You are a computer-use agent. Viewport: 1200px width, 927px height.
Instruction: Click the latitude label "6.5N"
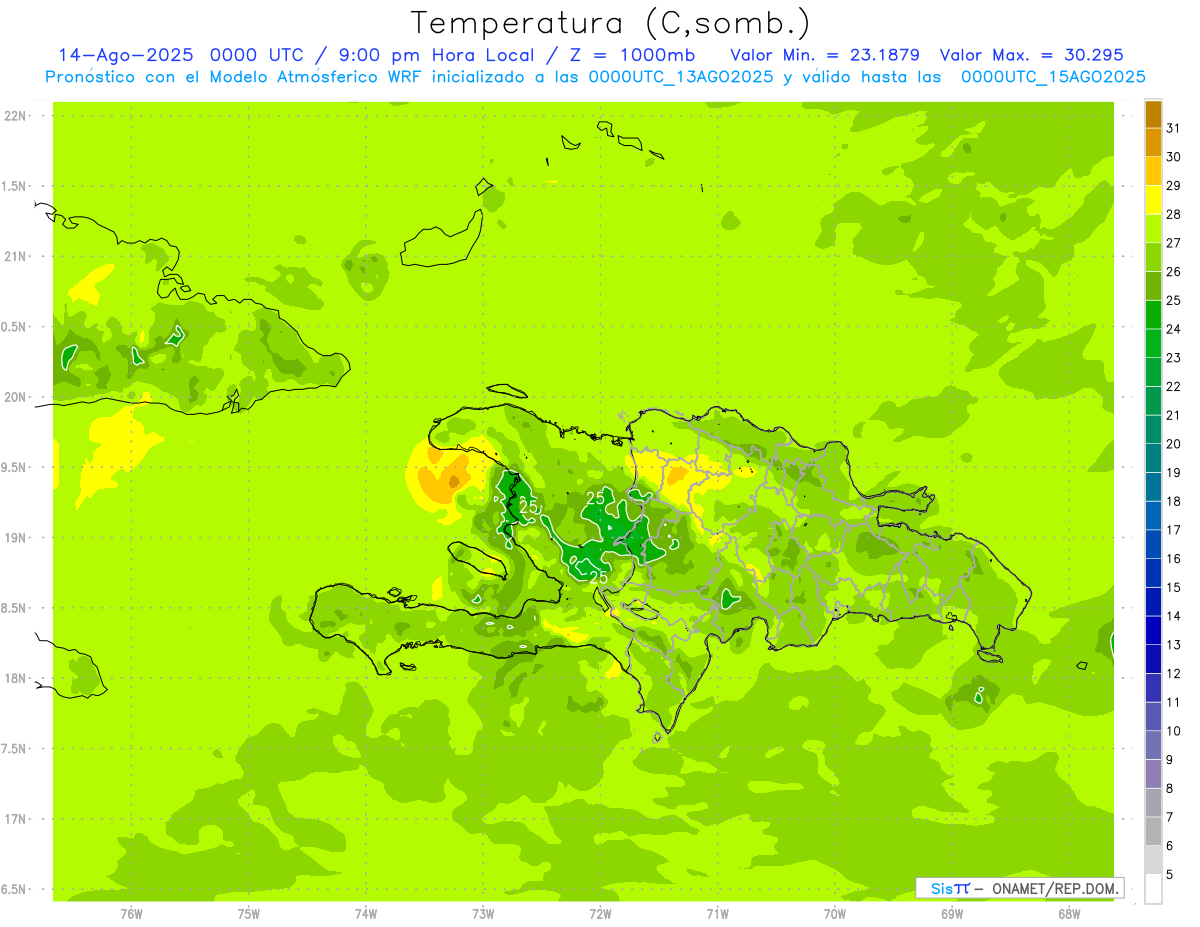tap(13, 889)
